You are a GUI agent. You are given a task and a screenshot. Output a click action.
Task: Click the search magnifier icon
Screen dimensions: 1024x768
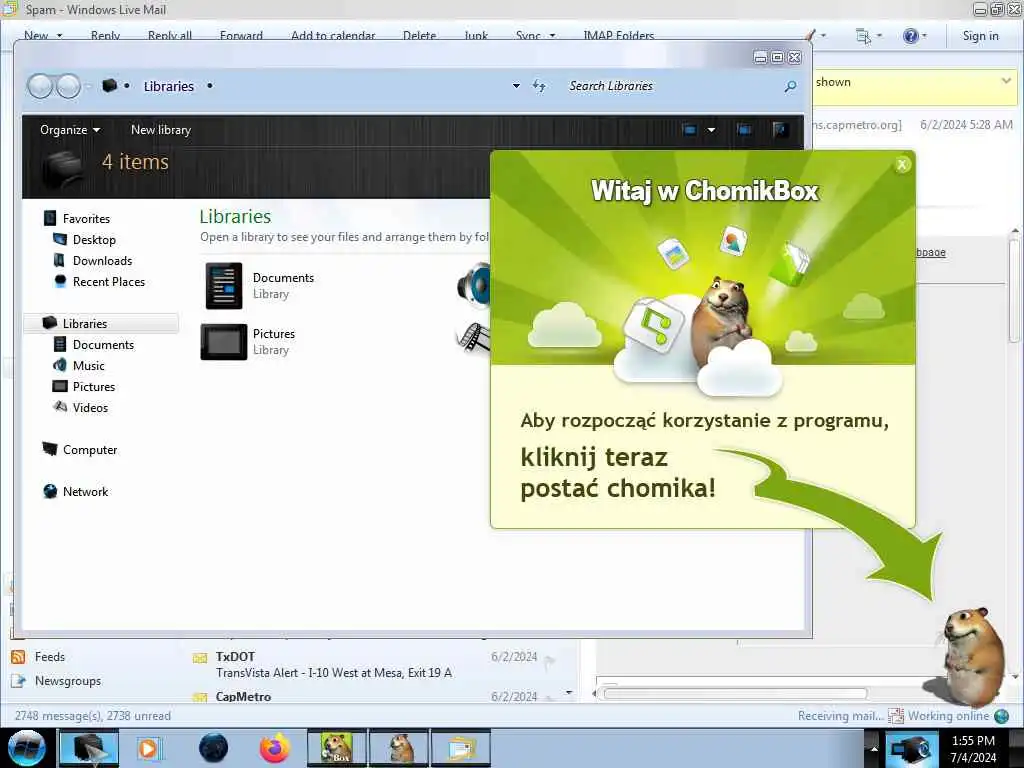(790, 86)
